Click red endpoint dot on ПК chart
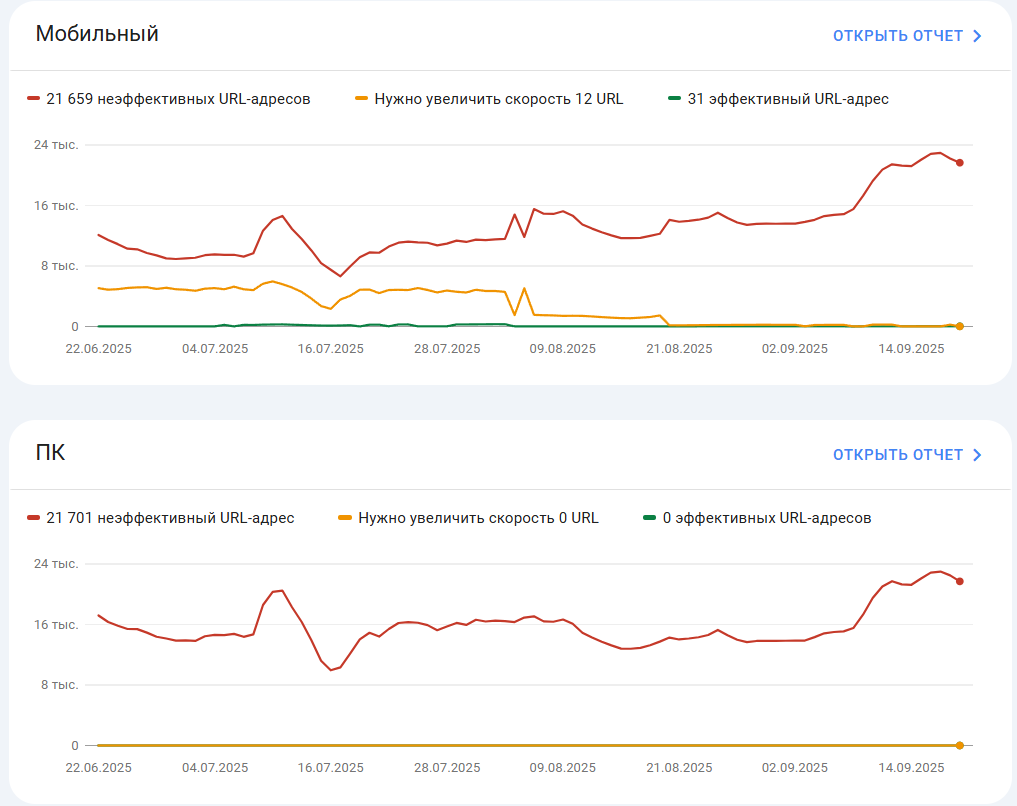 [959, 582]
